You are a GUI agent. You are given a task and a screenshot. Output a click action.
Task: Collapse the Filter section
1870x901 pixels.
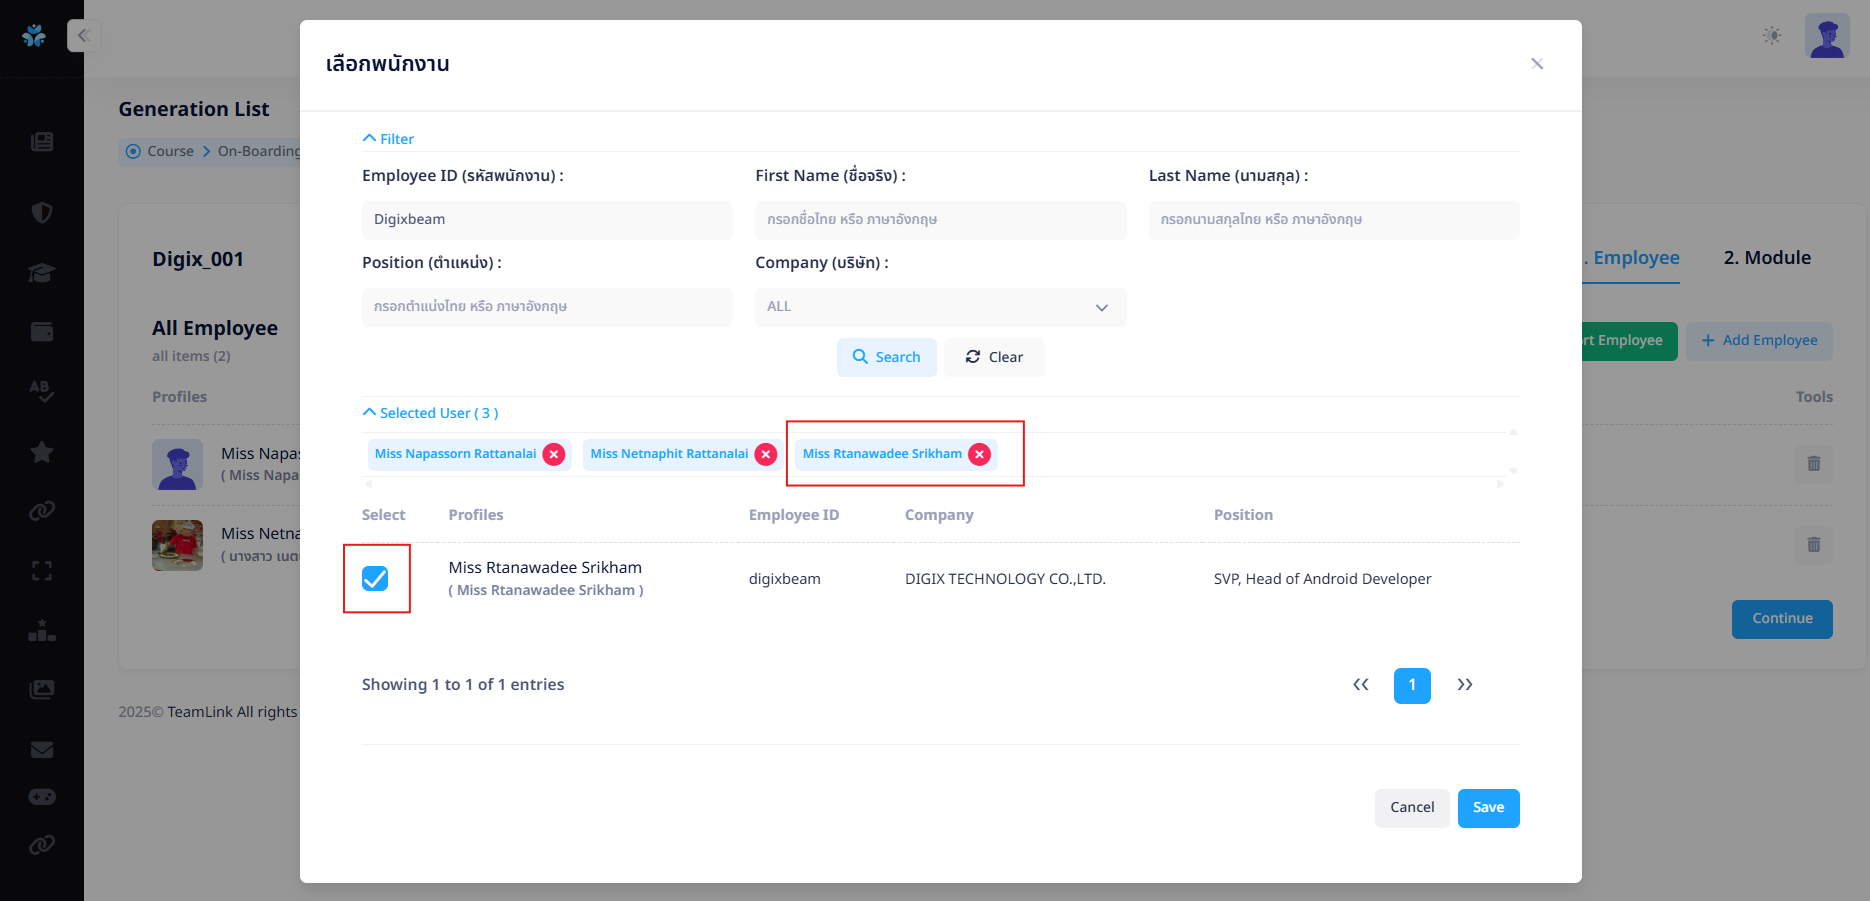388,139
